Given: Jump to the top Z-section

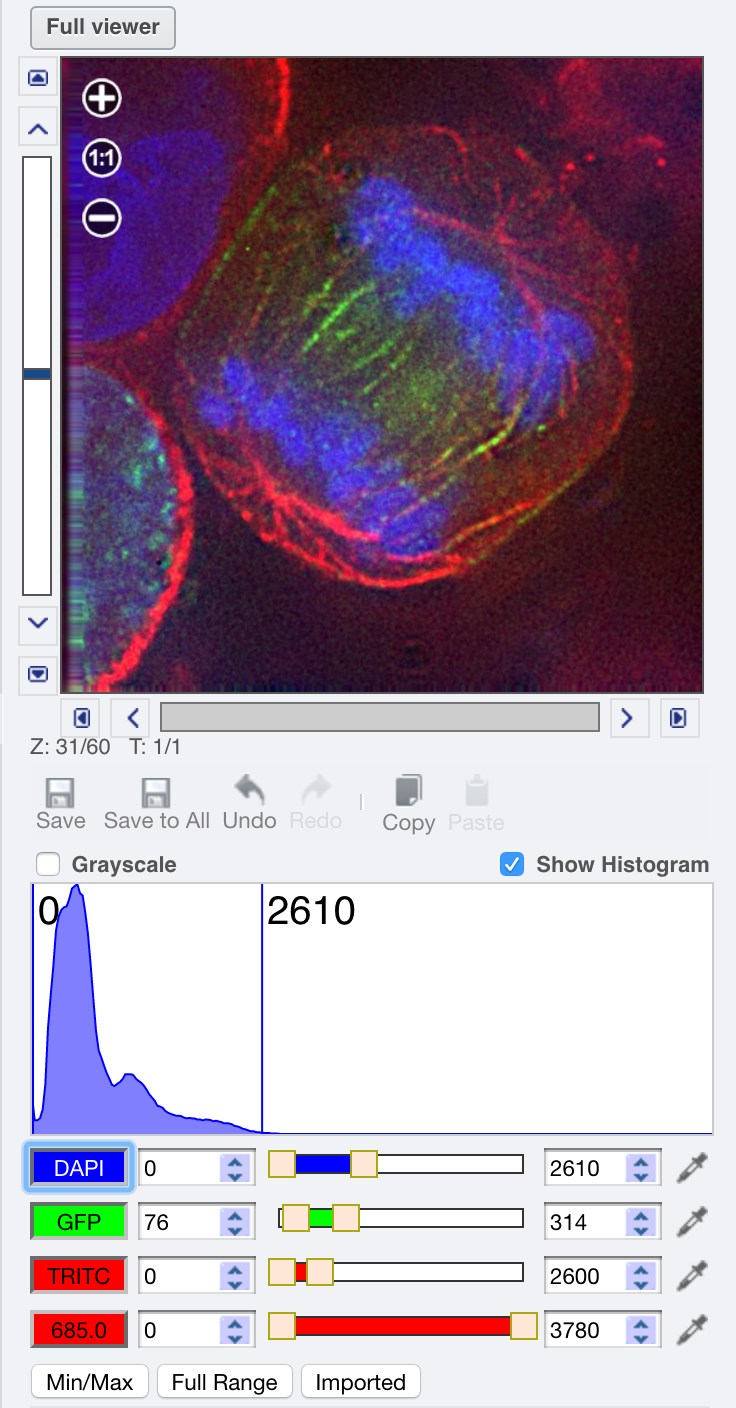Looking at the screenshot, I should coord(38,77).
